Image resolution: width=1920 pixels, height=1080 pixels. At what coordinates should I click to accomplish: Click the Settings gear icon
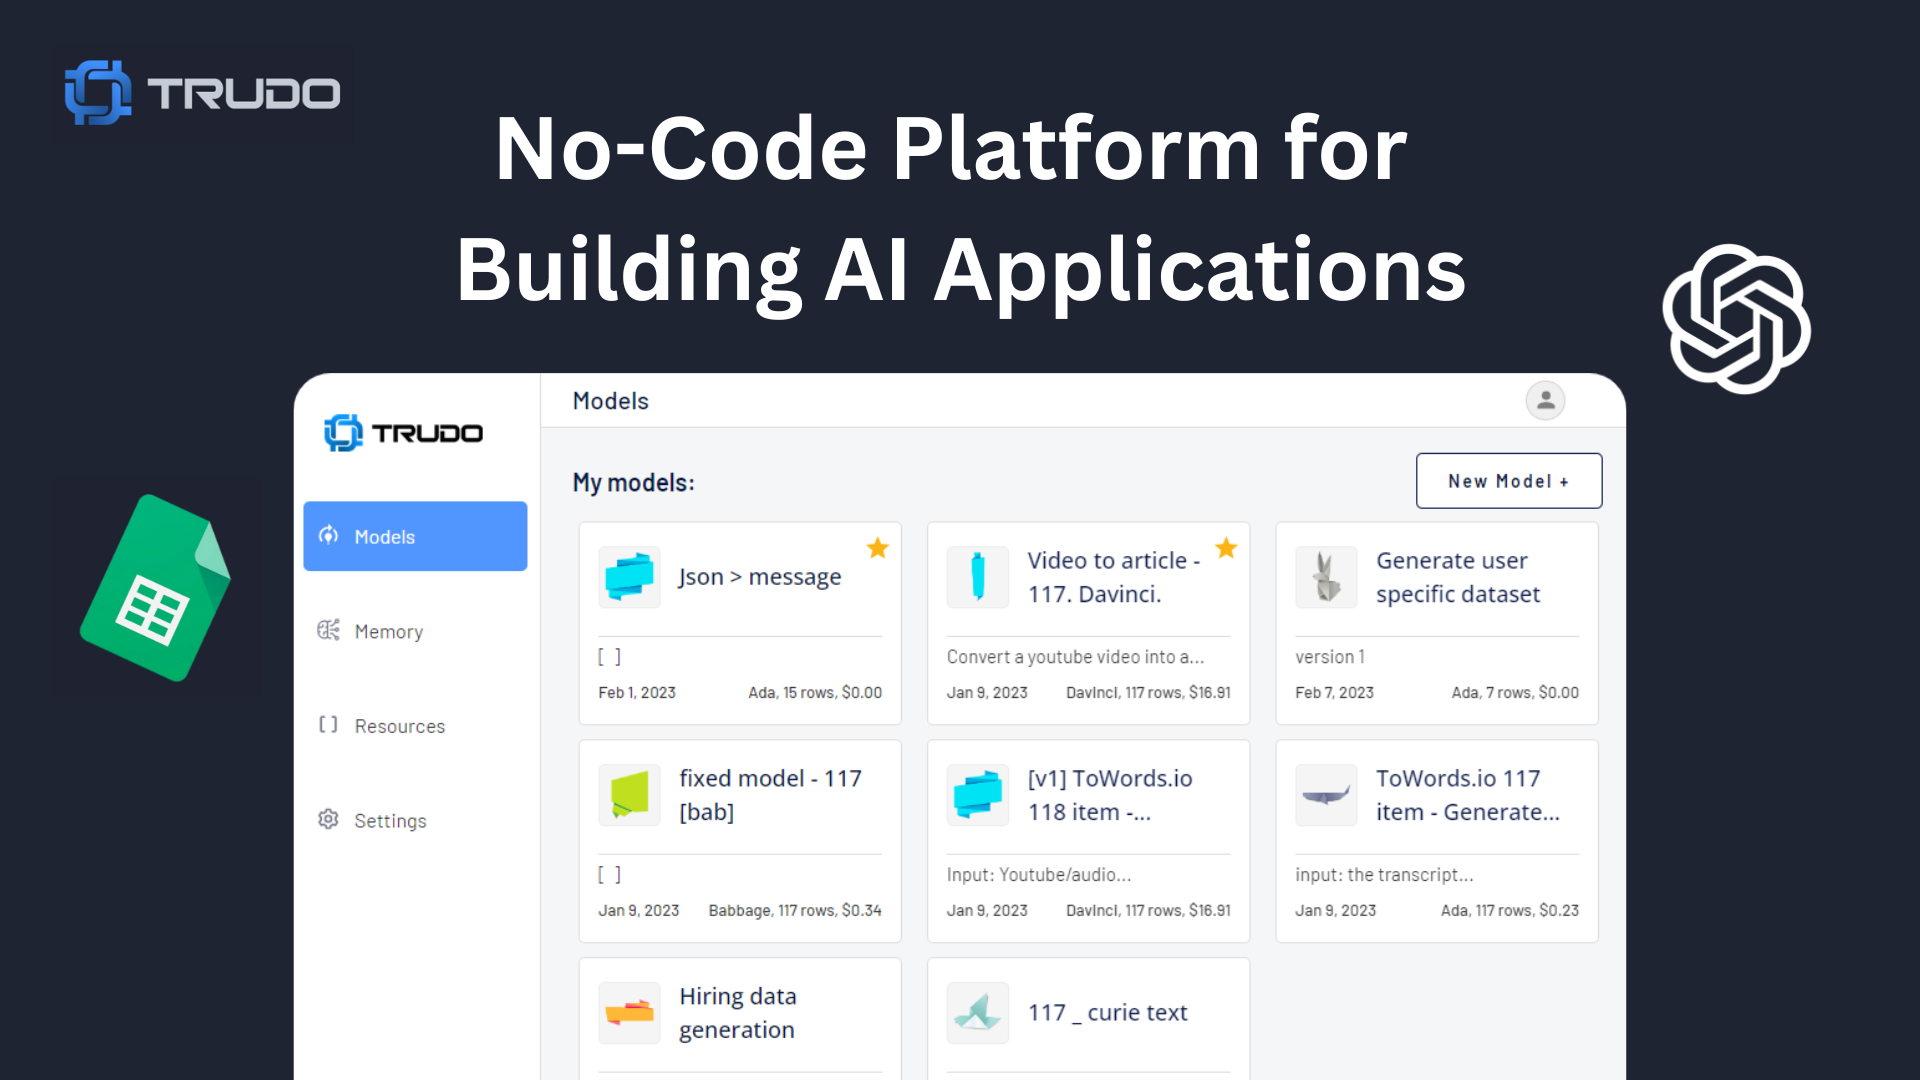[x=328, y=820]
